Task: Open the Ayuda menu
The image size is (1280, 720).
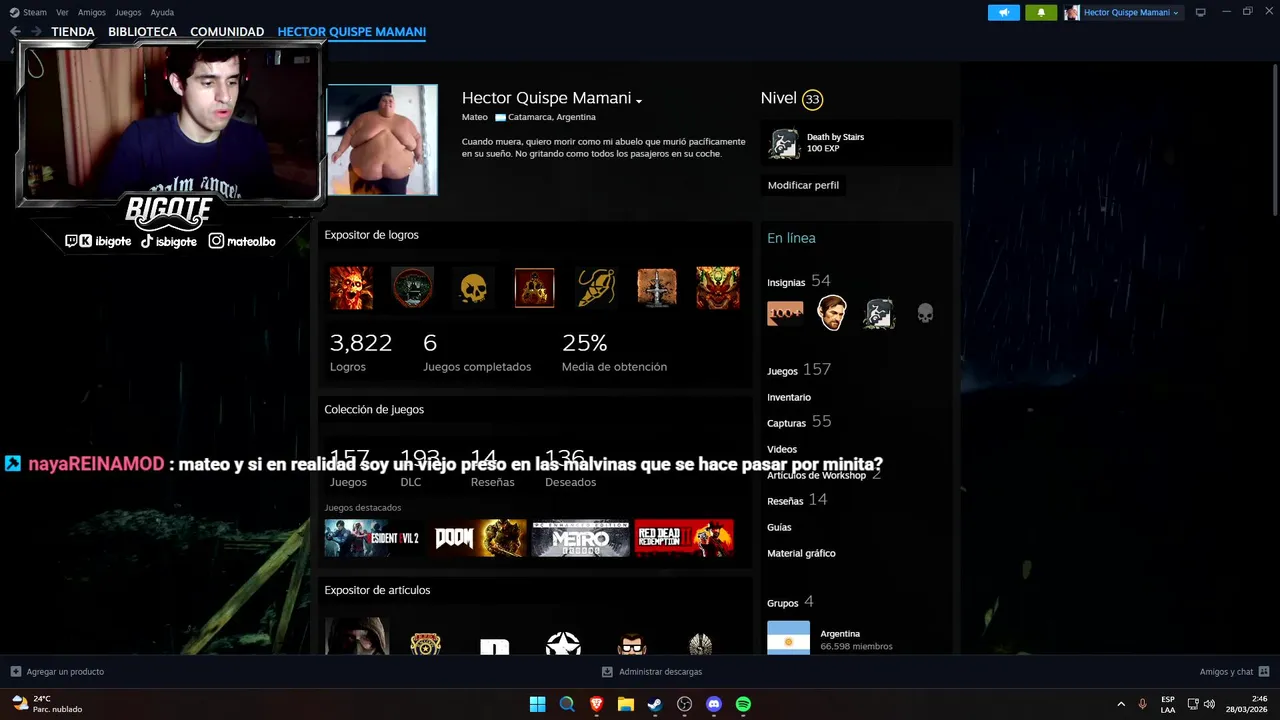Action: pos(162,12)
